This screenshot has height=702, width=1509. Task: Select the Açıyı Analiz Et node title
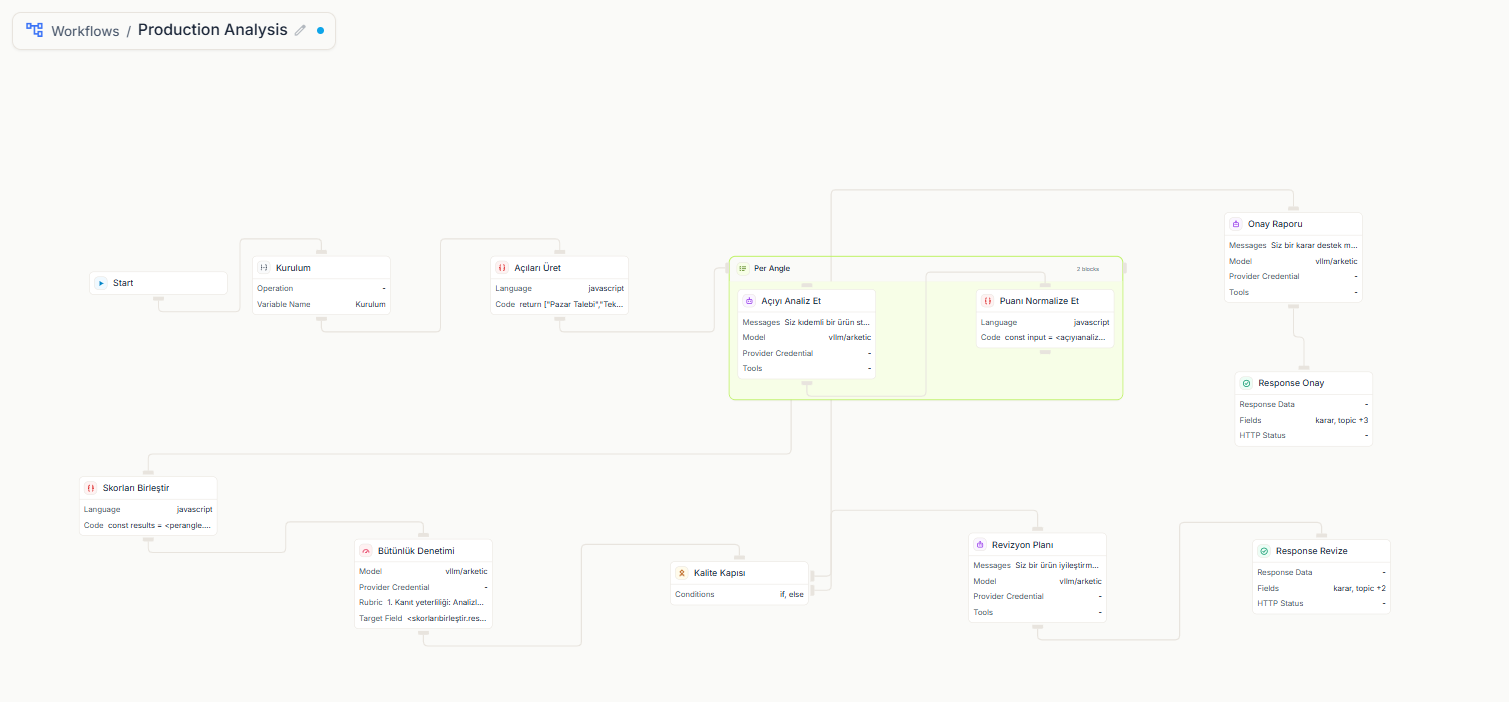[x=791, y=301]
